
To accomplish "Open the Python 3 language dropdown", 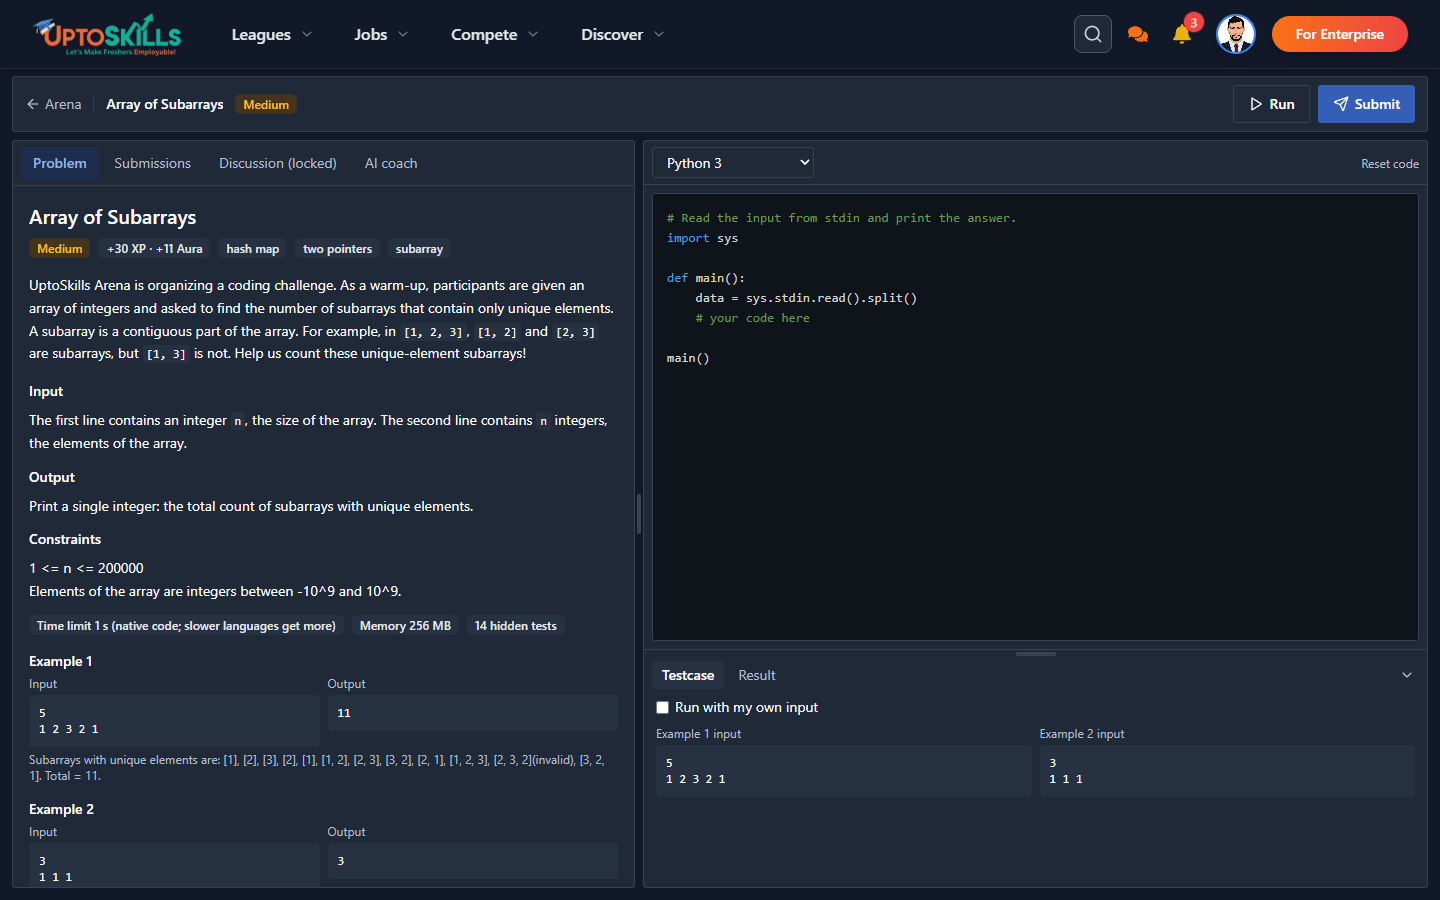I will (733, 163).
